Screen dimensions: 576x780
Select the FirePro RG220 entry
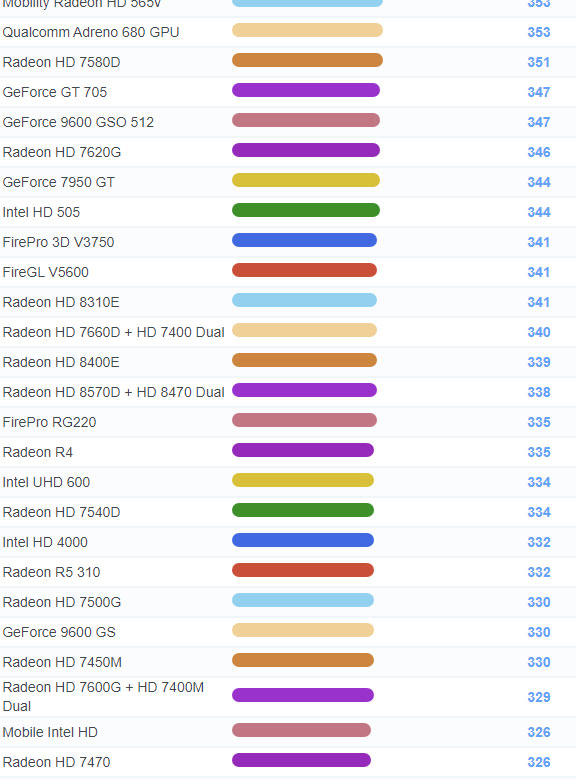pyautogui.click(x=49, y=422)
